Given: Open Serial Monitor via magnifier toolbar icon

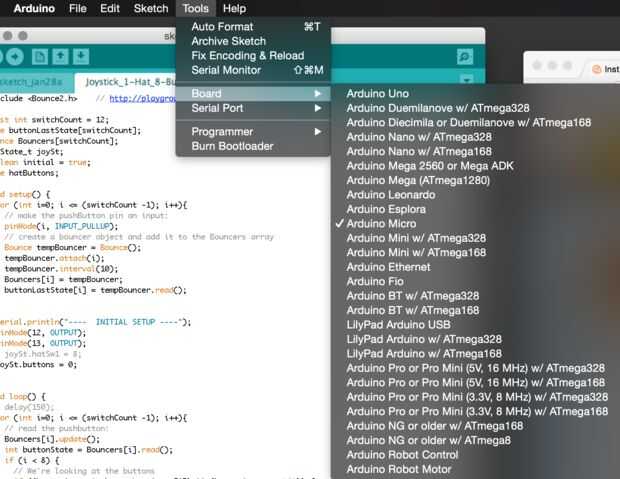Looking at the screenshot, I should 464,57.
